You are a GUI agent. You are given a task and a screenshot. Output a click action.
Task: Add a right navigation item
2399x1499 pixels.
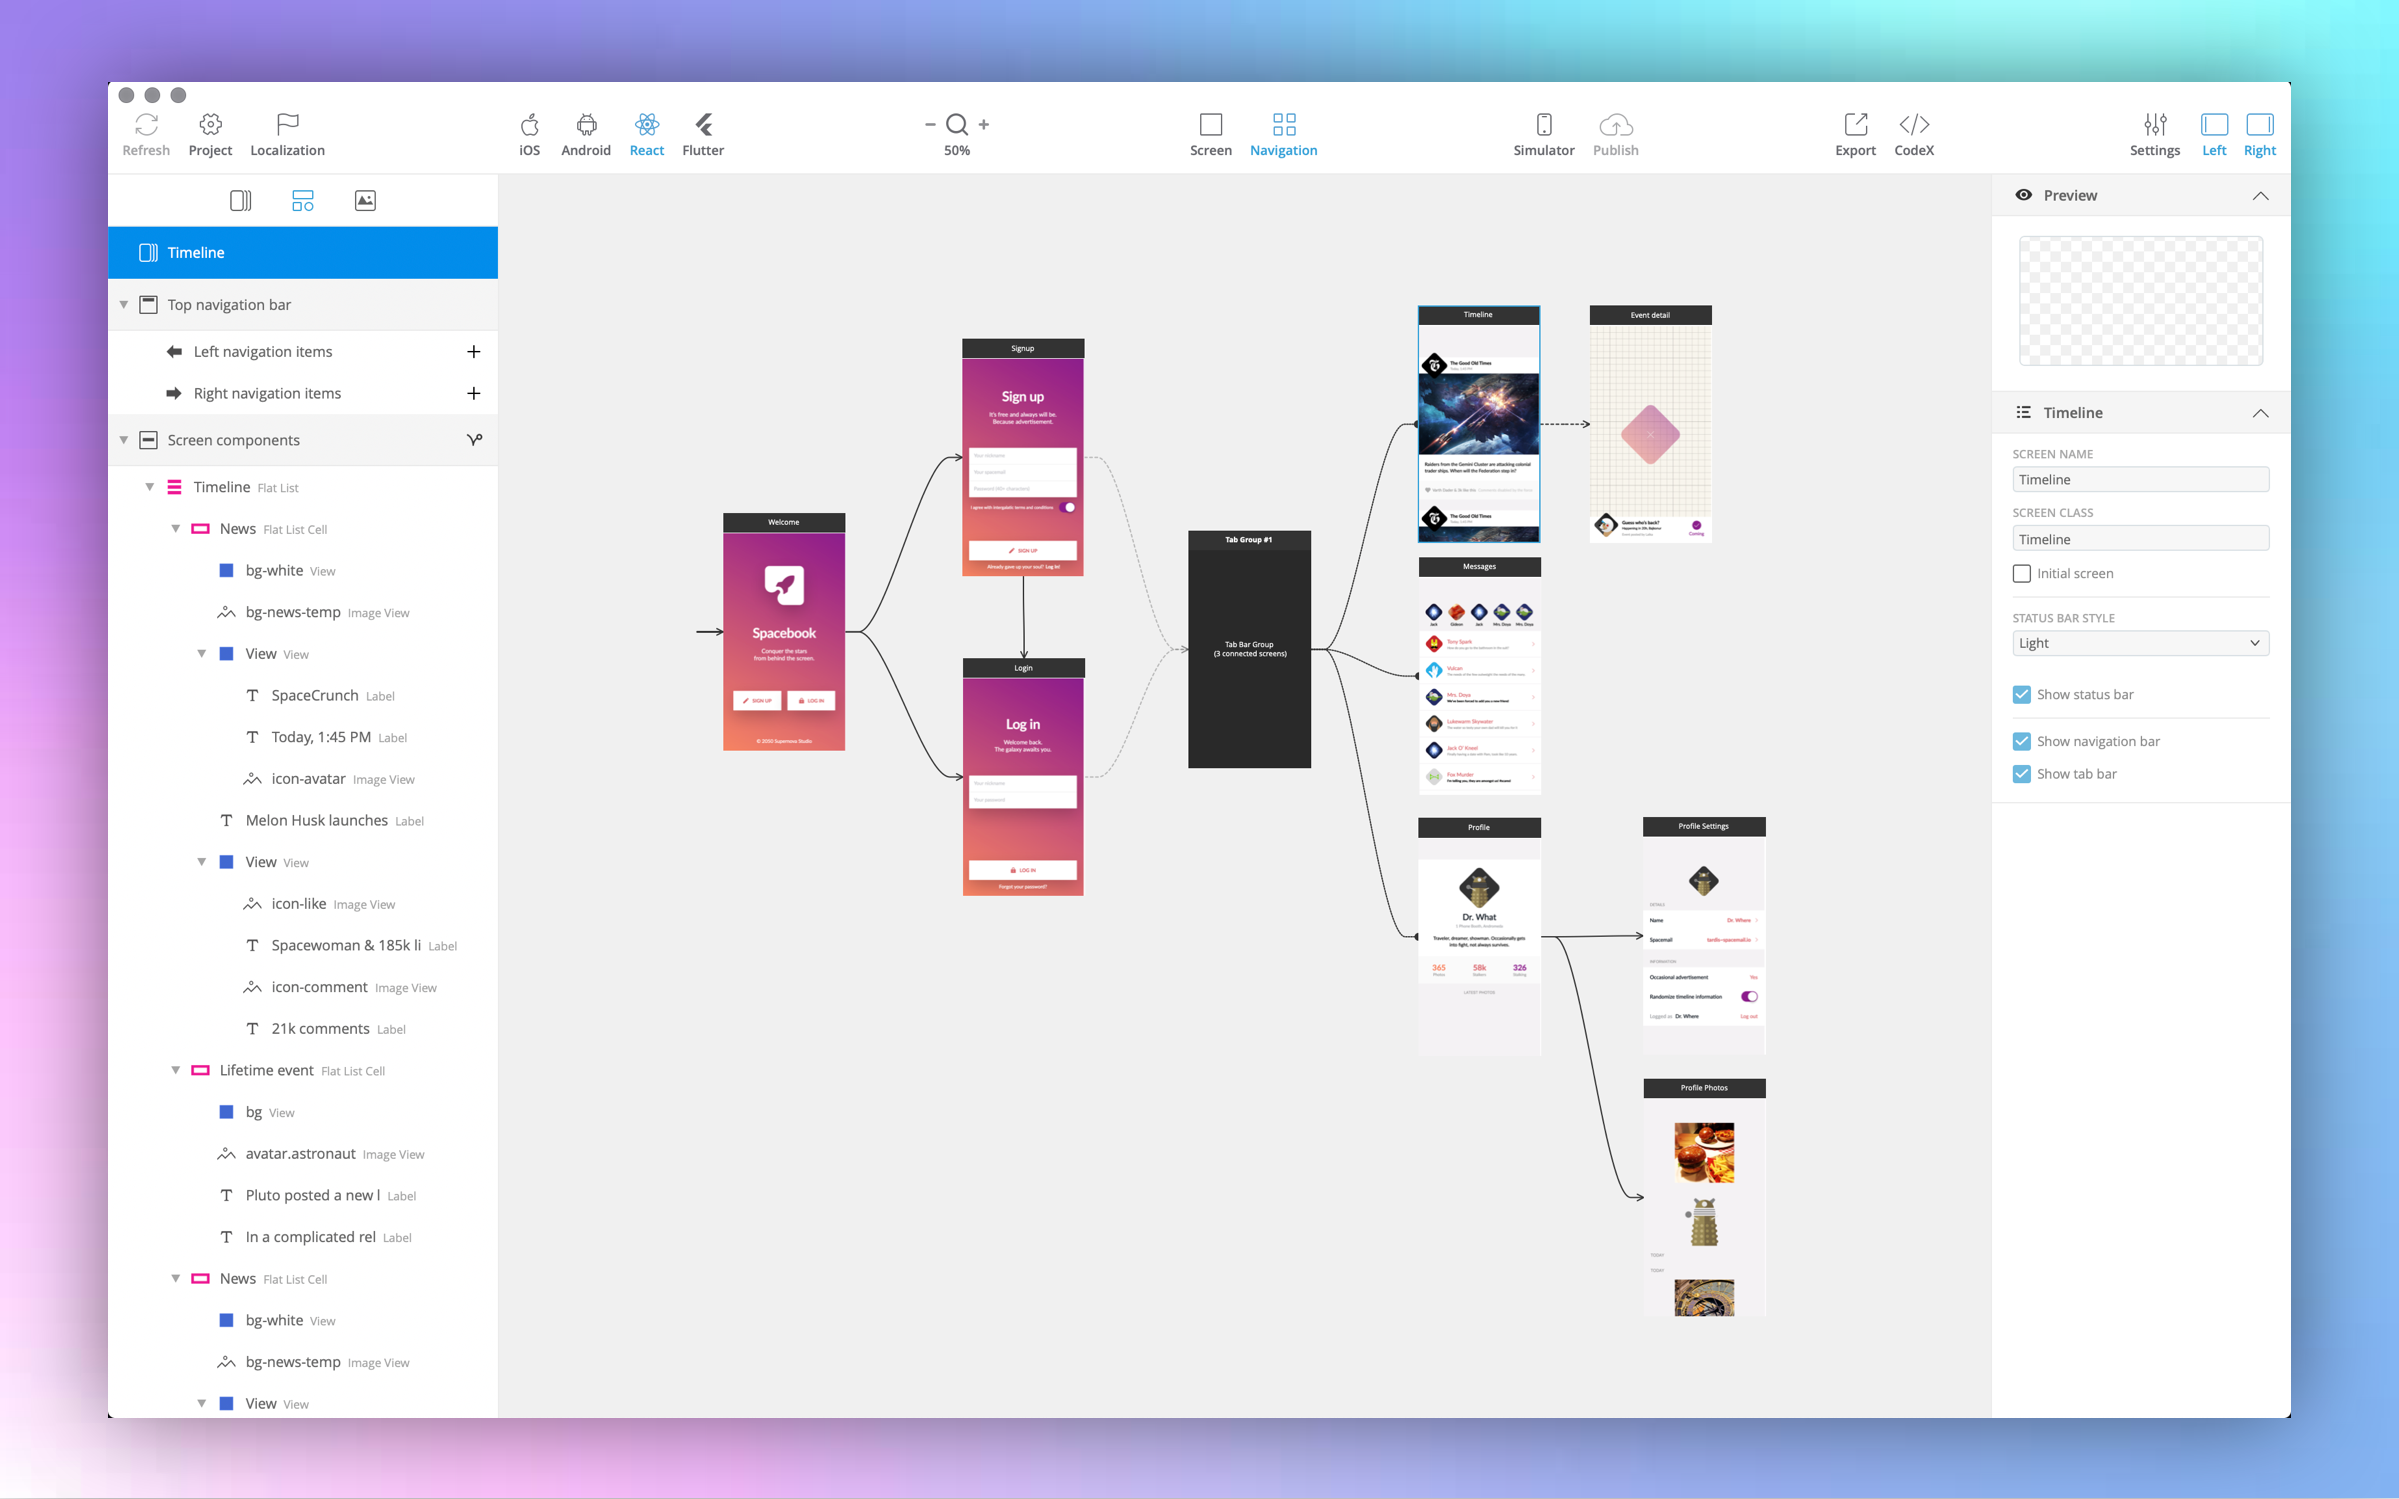coord(473,394)
